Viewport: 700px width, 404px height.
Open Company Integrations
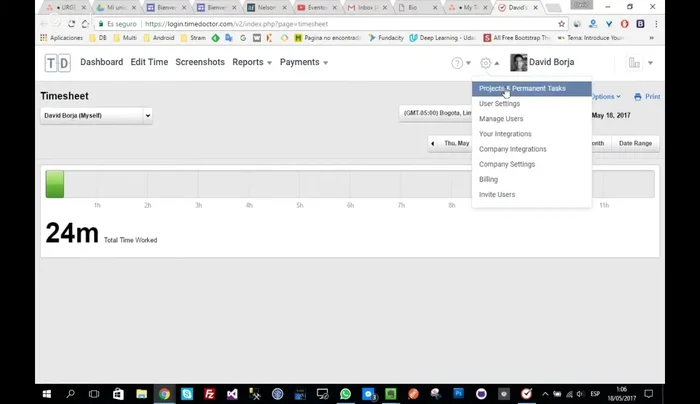[532, 149]
